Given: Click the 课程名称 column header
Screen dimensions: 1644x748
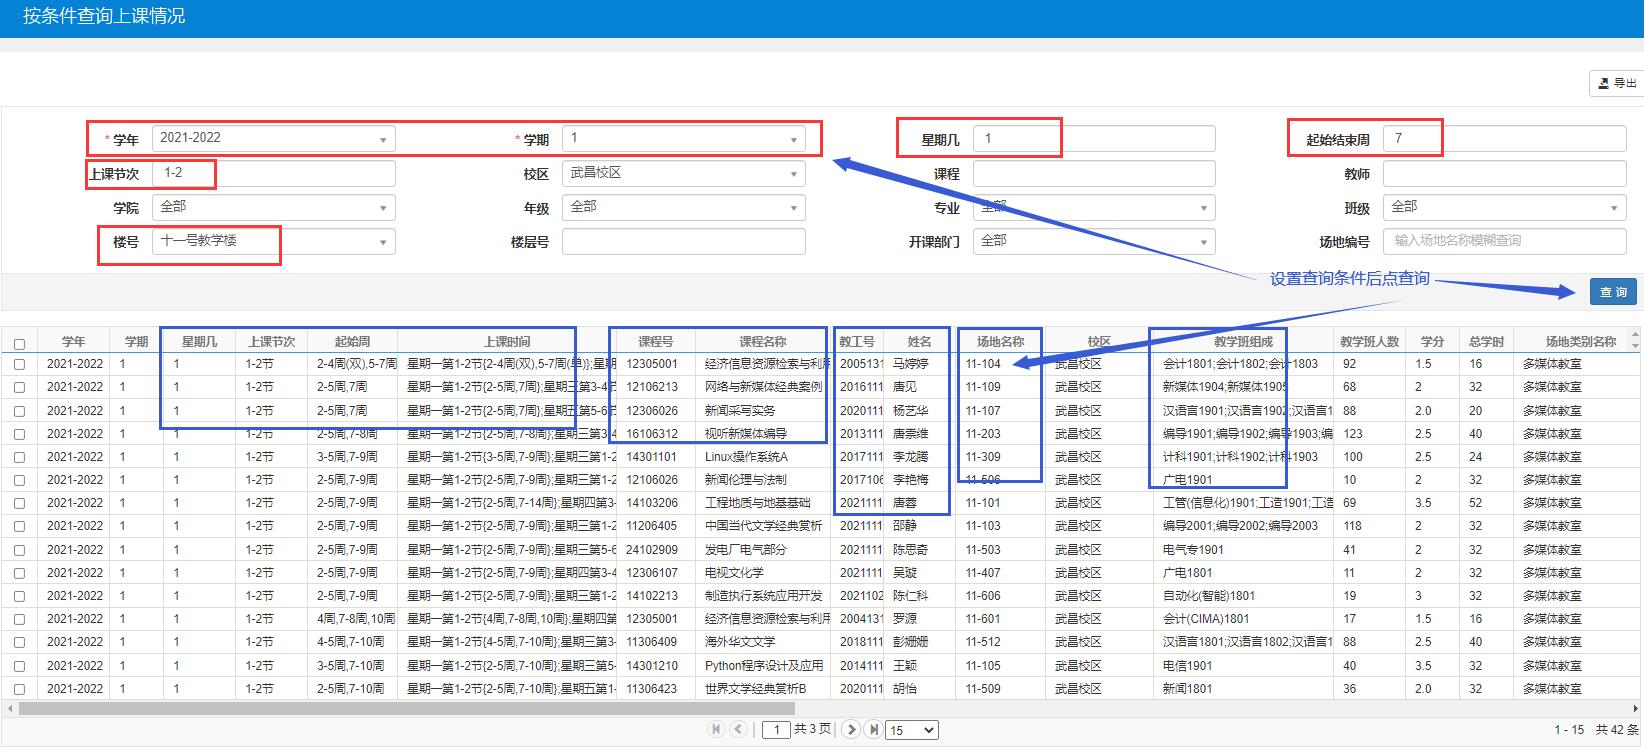Looking at the screenshot, I should coord(762,342).
